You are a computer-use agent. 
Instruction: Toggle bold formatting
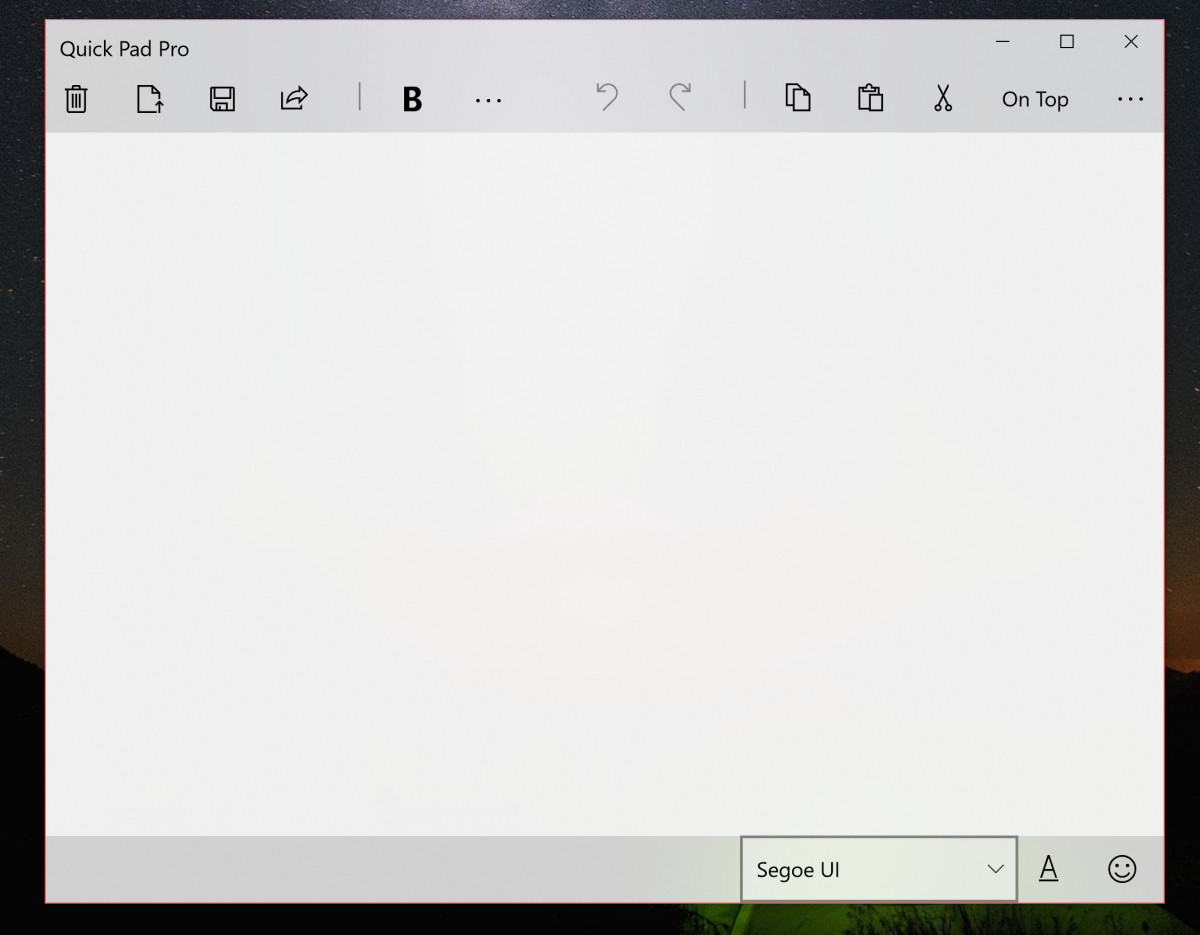click(412, 99)
